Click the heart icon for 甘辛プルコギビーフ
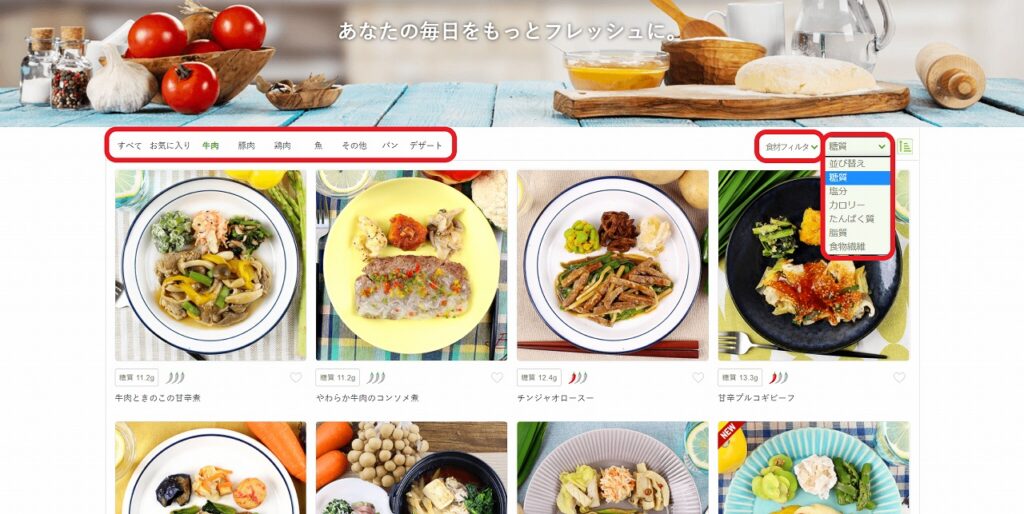This screenshot has height=514, width=1024. coord(899,377)
